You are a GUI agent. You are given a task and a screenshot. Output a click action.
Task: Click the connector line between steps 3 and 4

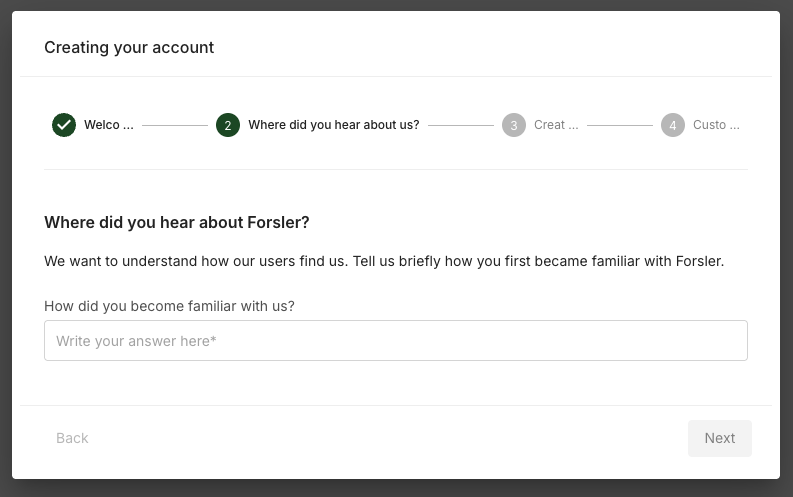[x=620, y=125]
